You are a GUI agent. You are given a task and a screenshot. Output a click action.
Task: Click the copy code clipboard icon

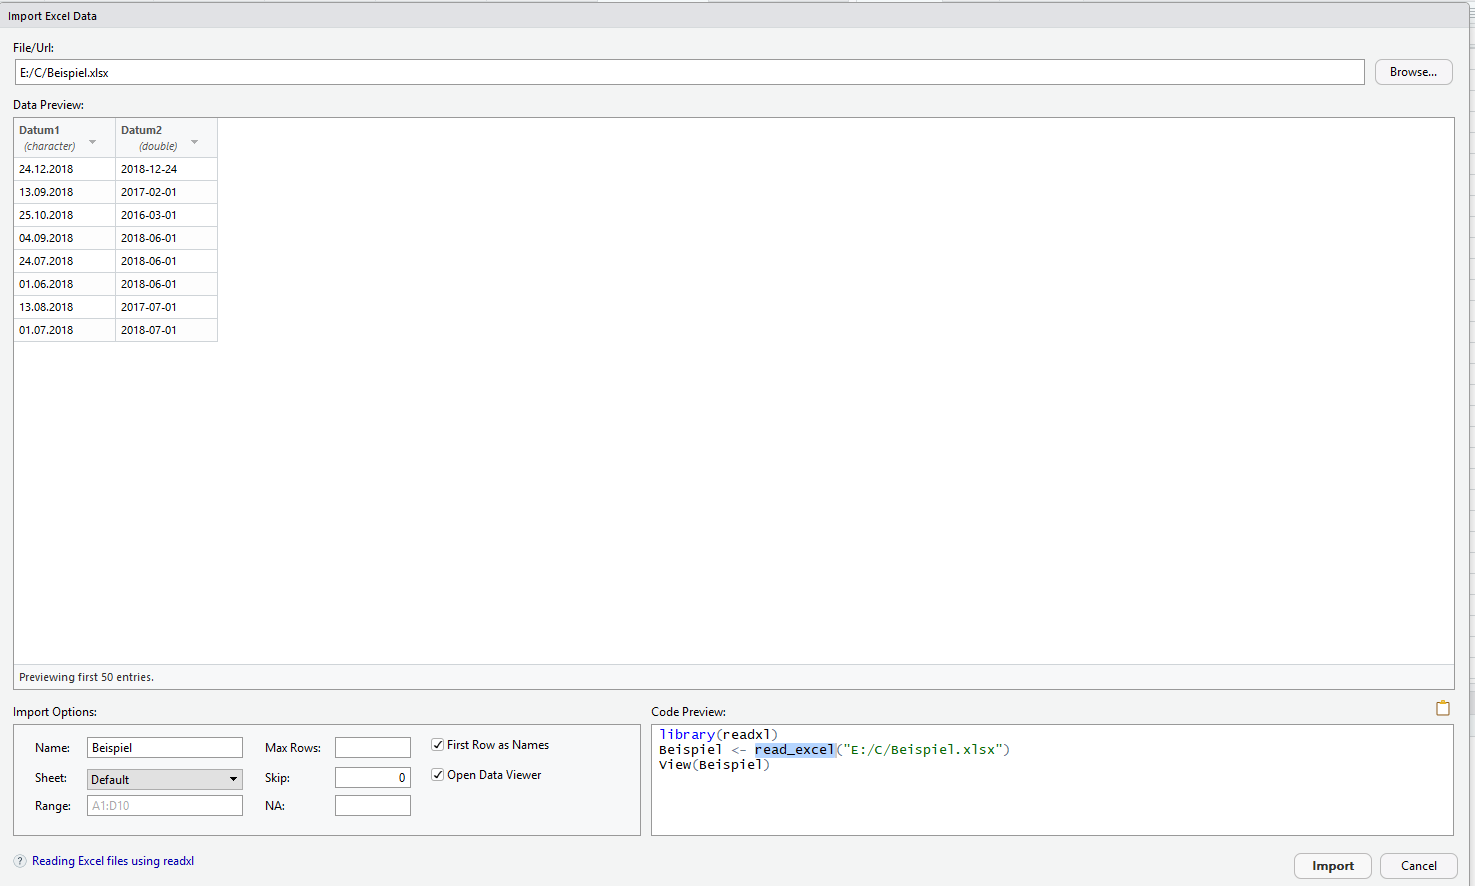click(1442, 708)
